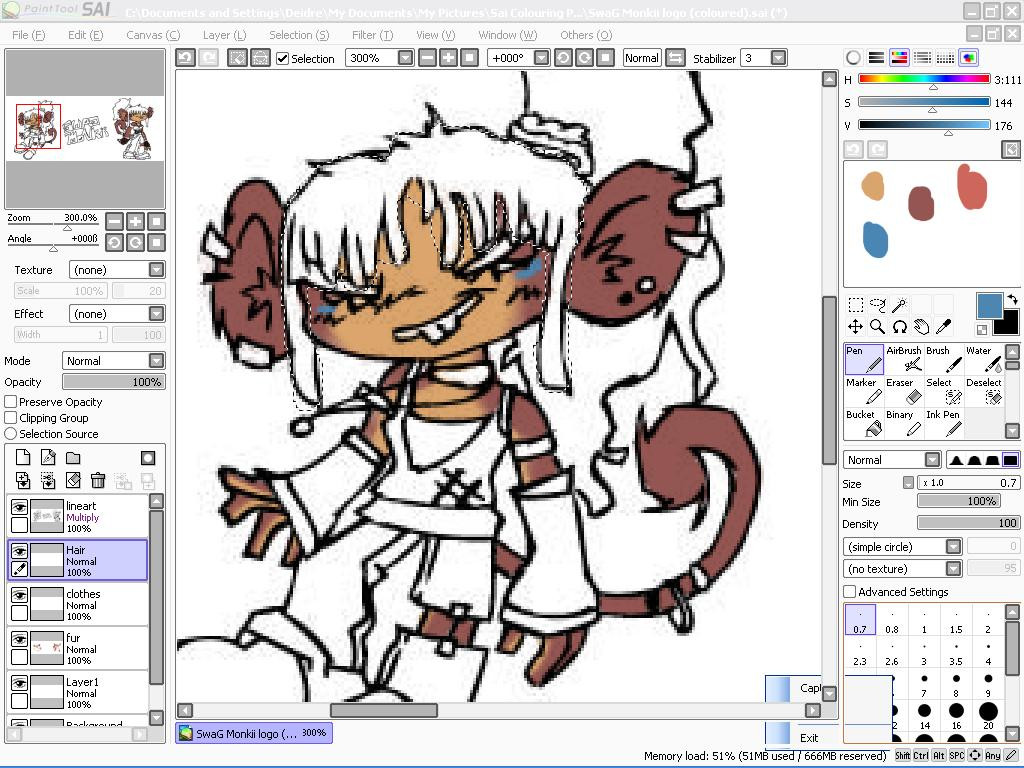Click the Hue slider bar
The image size is (1024, 768).
924,79
